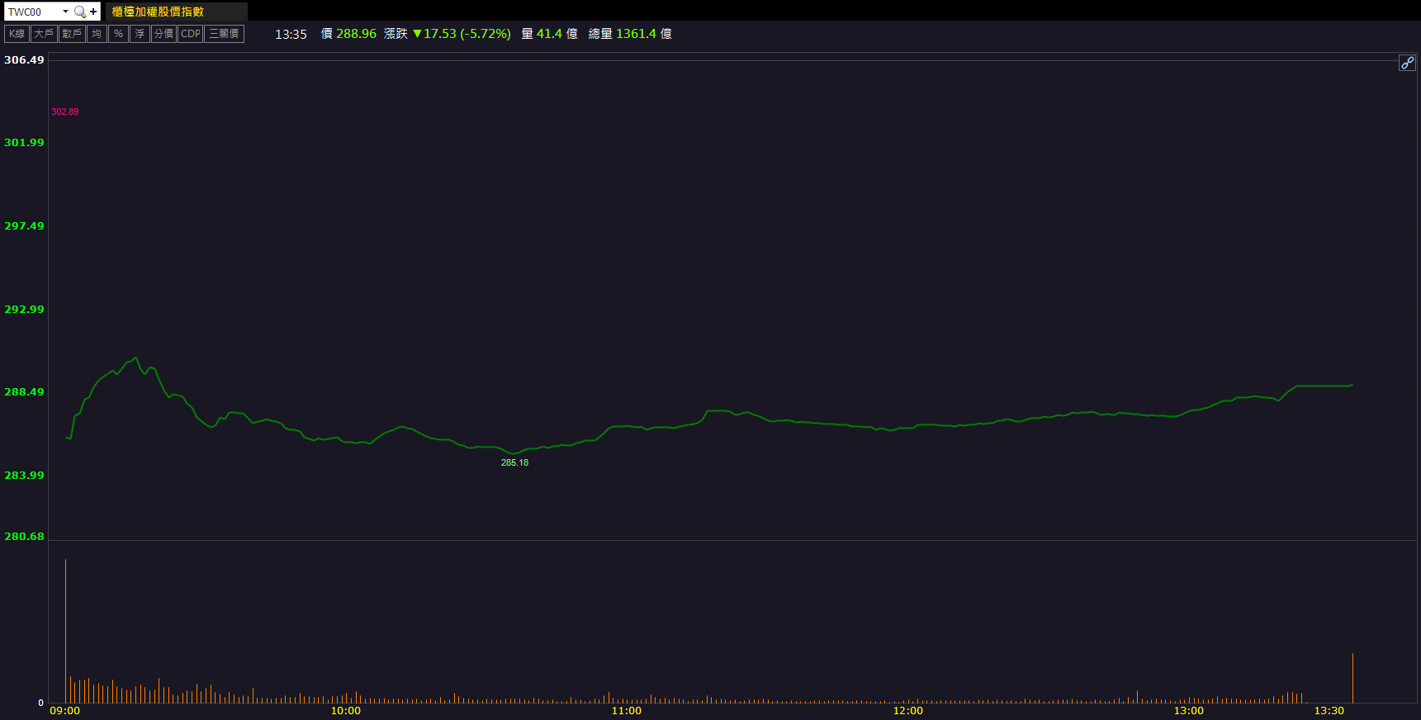Switch to K線 candlestick view
The image size is (1421, 720).
coord(16,34)
